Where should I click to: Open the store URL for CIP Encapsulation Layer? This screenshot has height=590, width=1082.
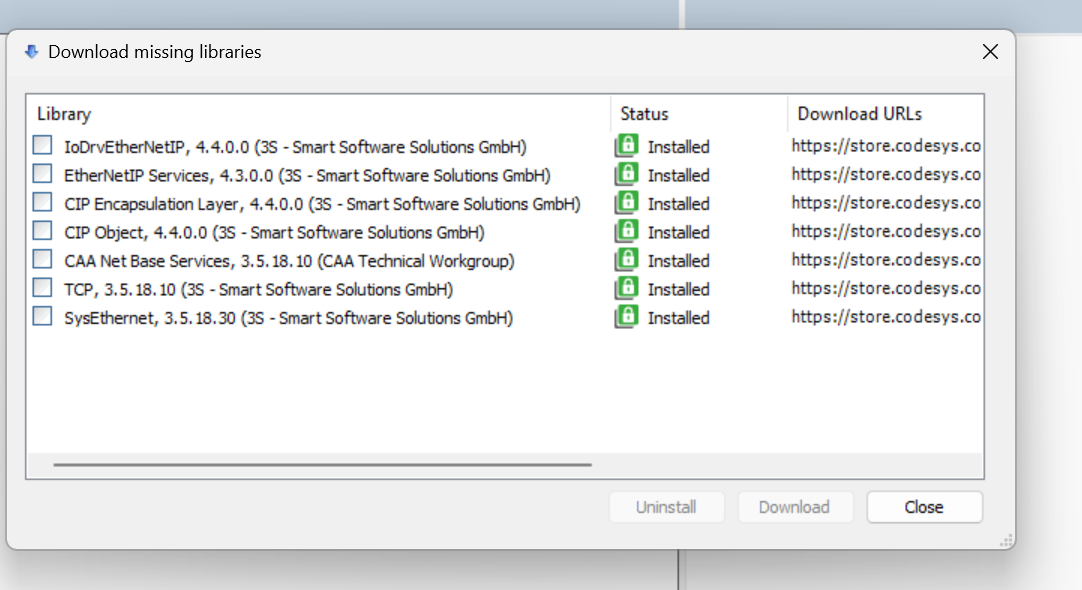pyautogui.click(x=886, y=203)
